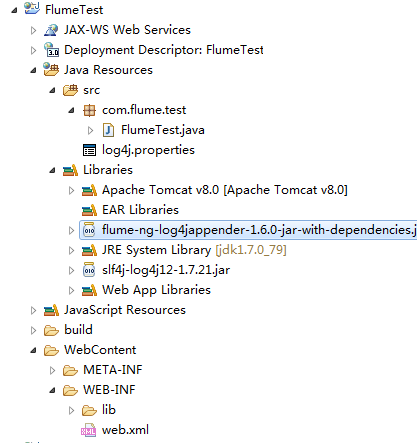Select the META-INF label
417x443 pixels.
click(x=113, y=370)
